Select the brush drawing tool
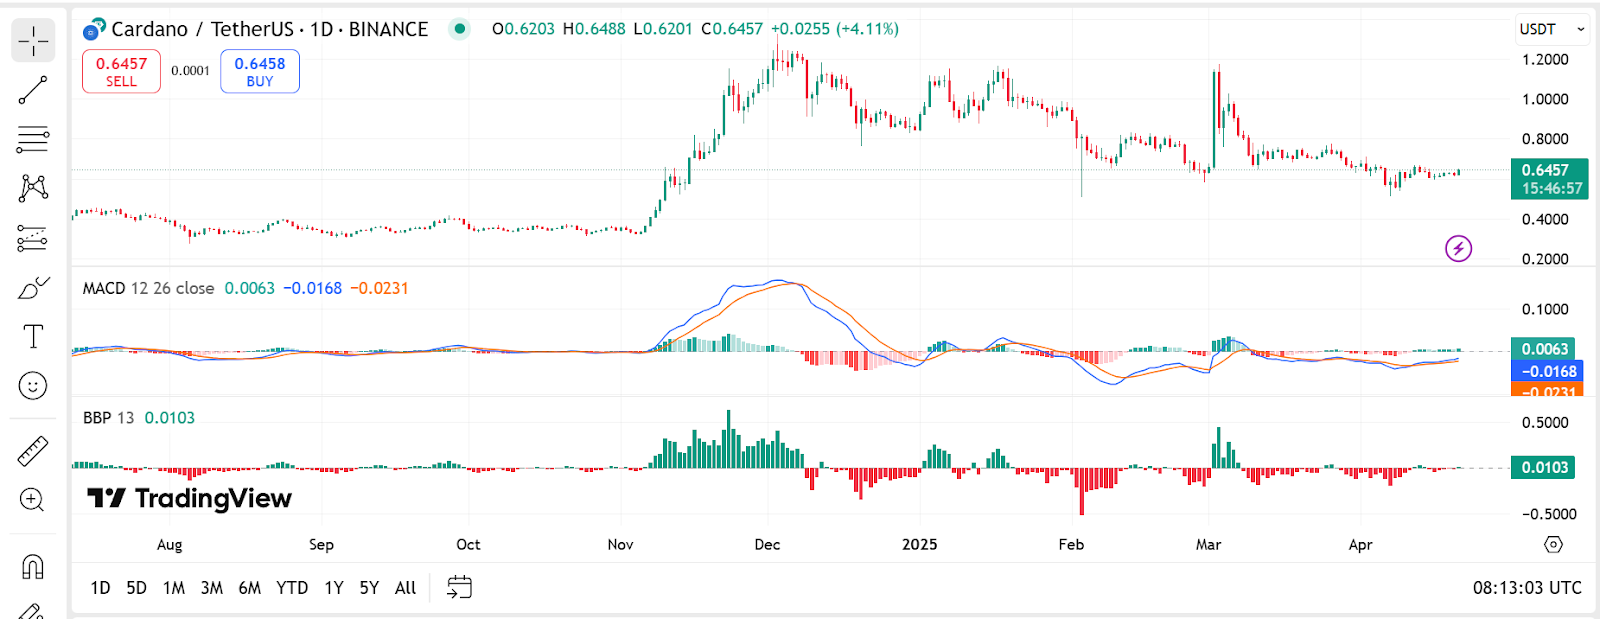Image resolution: width=1600 pixels, height=619 pixels. click(33, 288)
